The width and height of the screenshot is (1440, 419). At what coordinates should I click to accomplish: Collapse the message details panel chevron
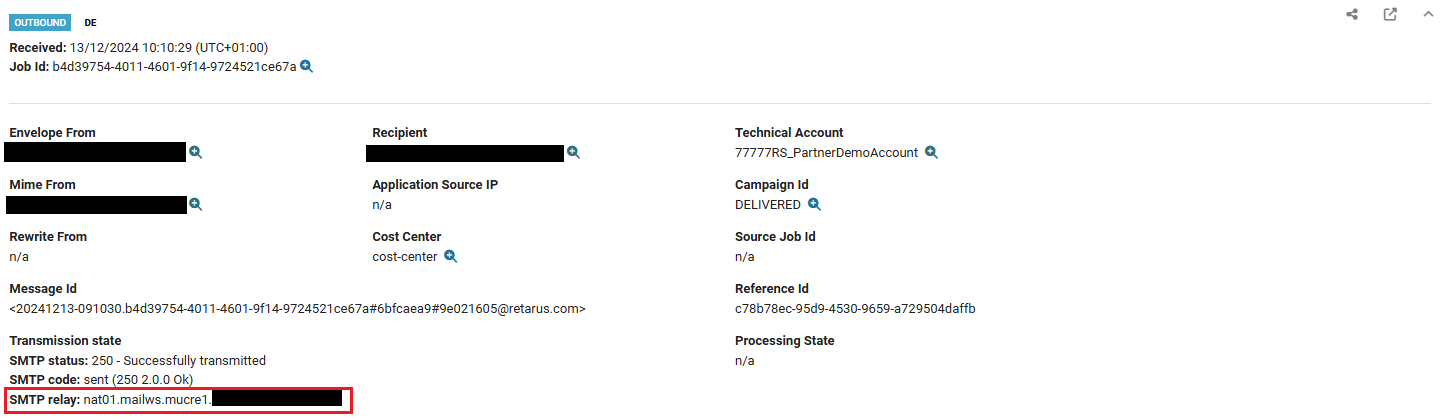[1428, 15]
